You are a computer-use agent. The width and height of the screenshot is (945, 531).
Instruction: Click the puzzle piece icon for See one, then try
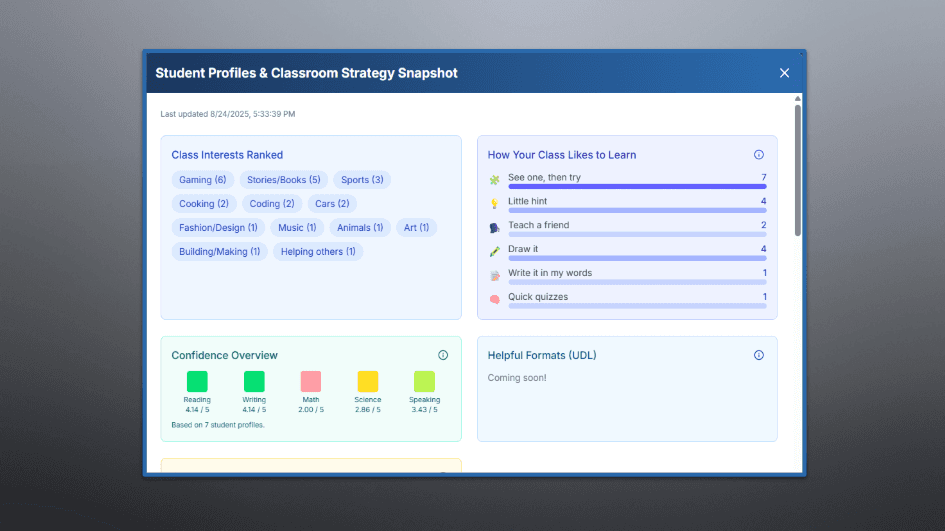click(x=494, y=180)
